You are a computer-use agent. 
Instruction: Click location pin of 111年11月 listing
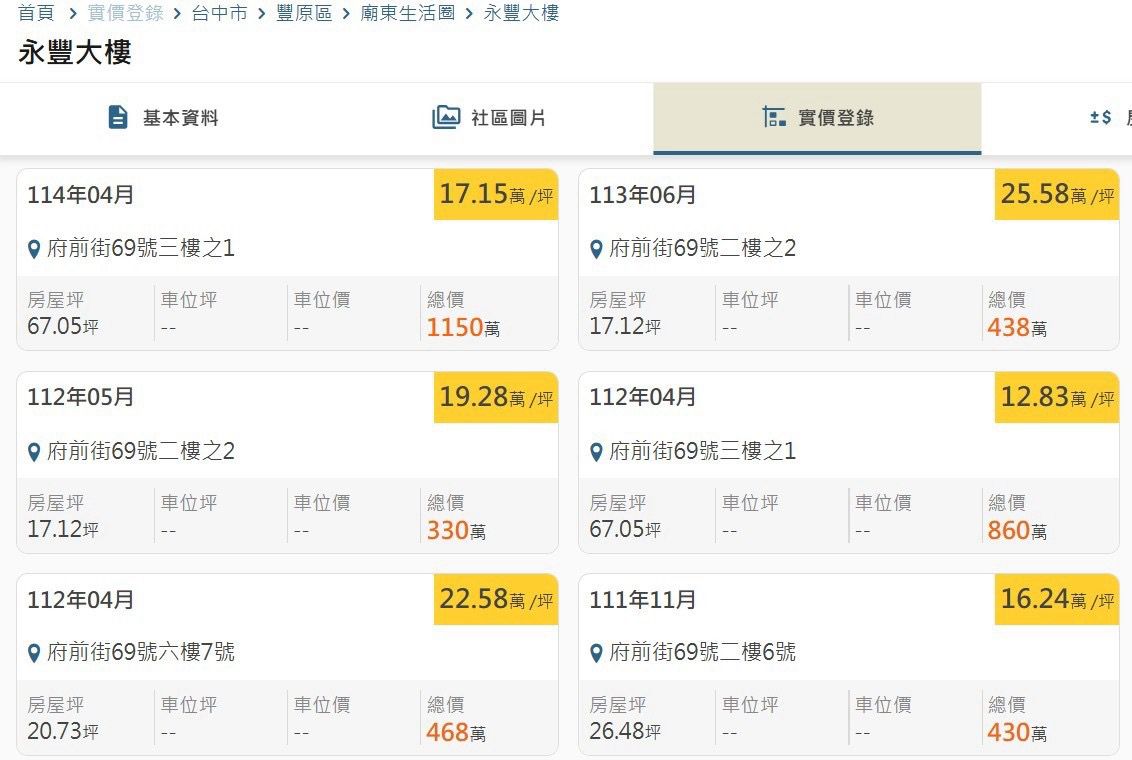point(597,654)
